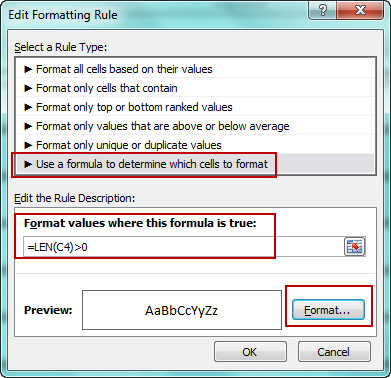Click 'Format values where this formula is true' label

(140, 223)
